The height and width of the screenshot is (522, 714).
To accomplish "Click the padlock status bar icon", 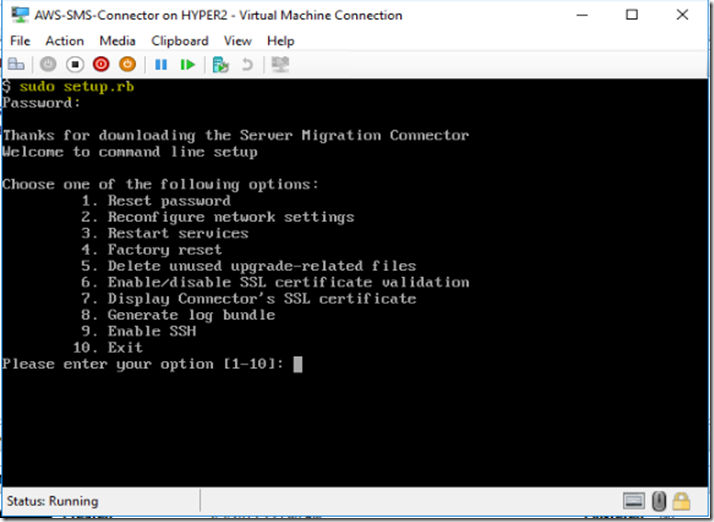I will point(682,501).
